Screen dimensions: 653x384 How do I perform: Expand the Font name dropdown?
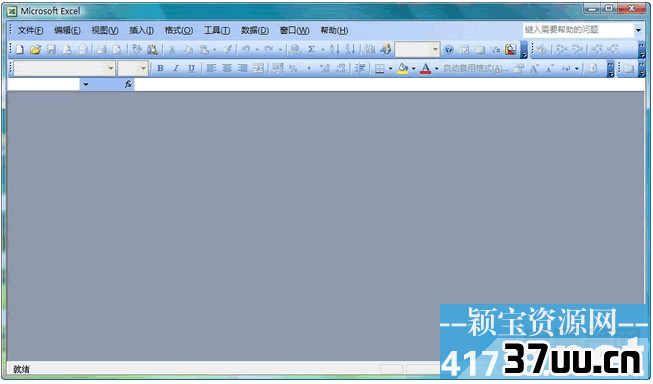(111, 68)
